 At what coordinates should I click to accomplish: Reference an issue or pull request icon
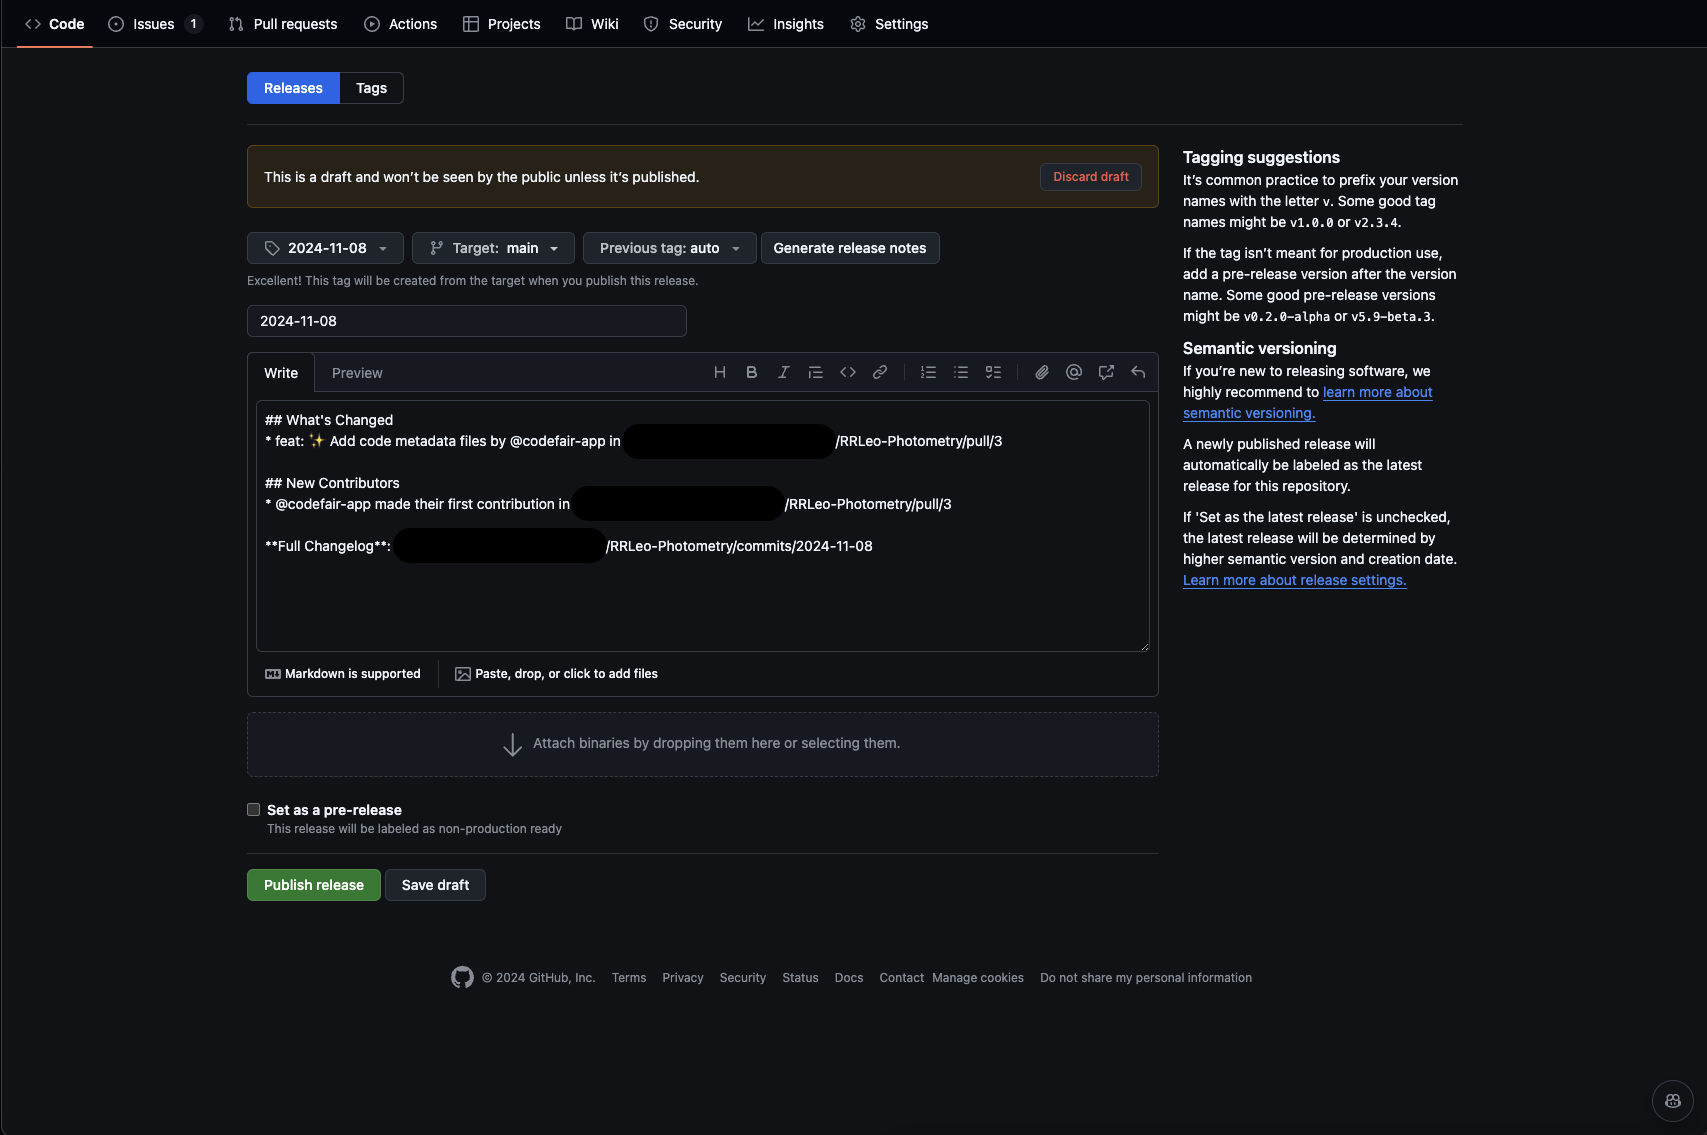(1106, 372)
